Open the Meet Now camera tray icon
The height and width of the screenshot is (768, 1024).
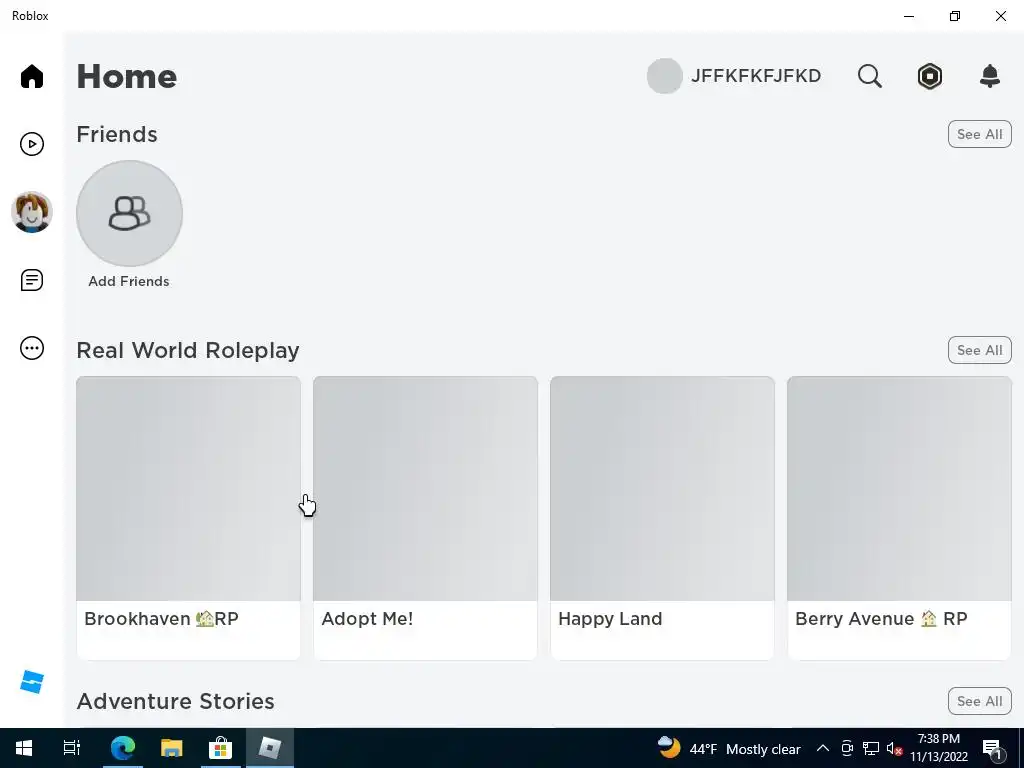(847, 748)
